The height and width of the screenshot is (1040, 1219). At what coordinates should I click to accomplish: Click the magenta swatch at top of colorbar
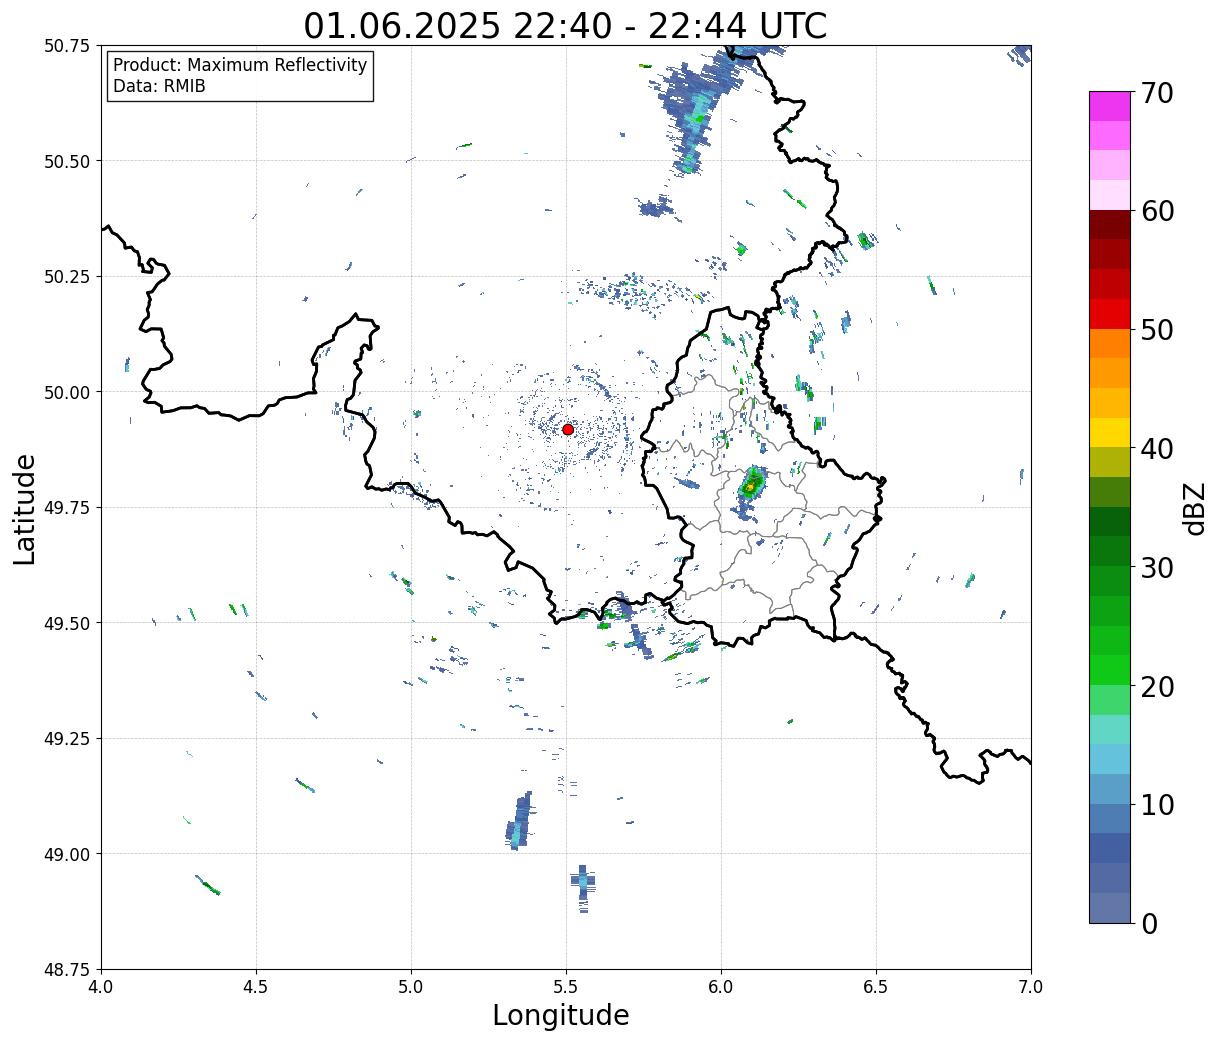[1110, 106]
